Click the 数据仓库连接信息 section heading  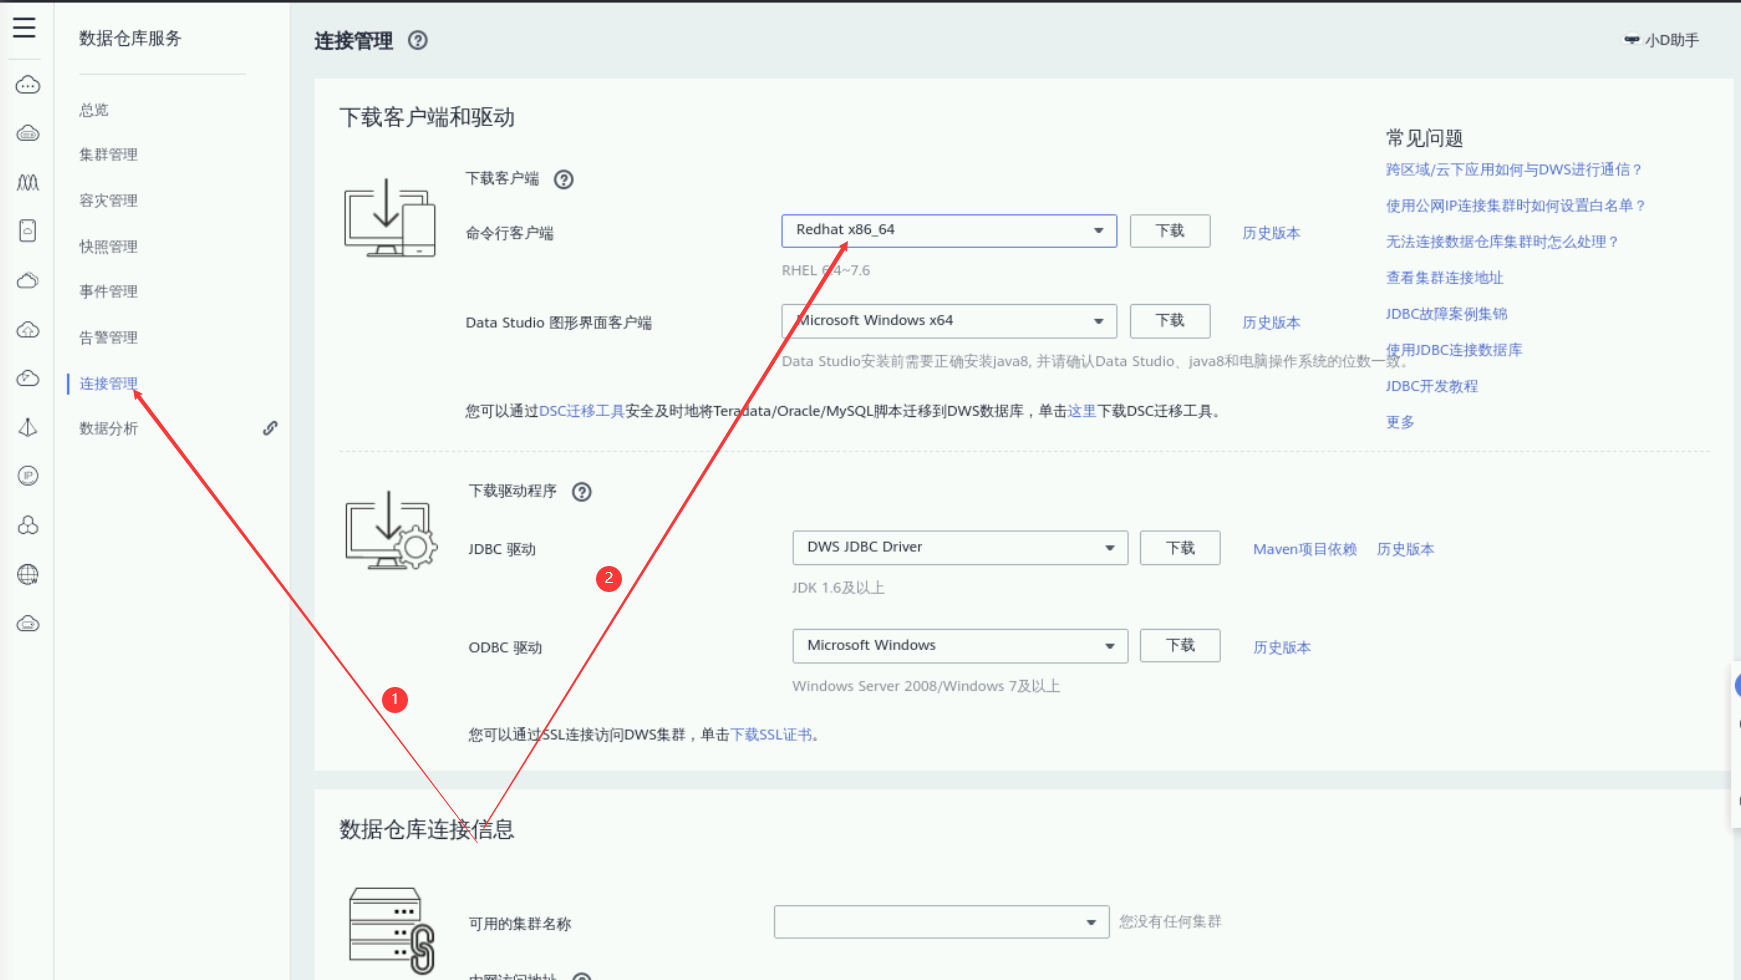tap(427, 830)
